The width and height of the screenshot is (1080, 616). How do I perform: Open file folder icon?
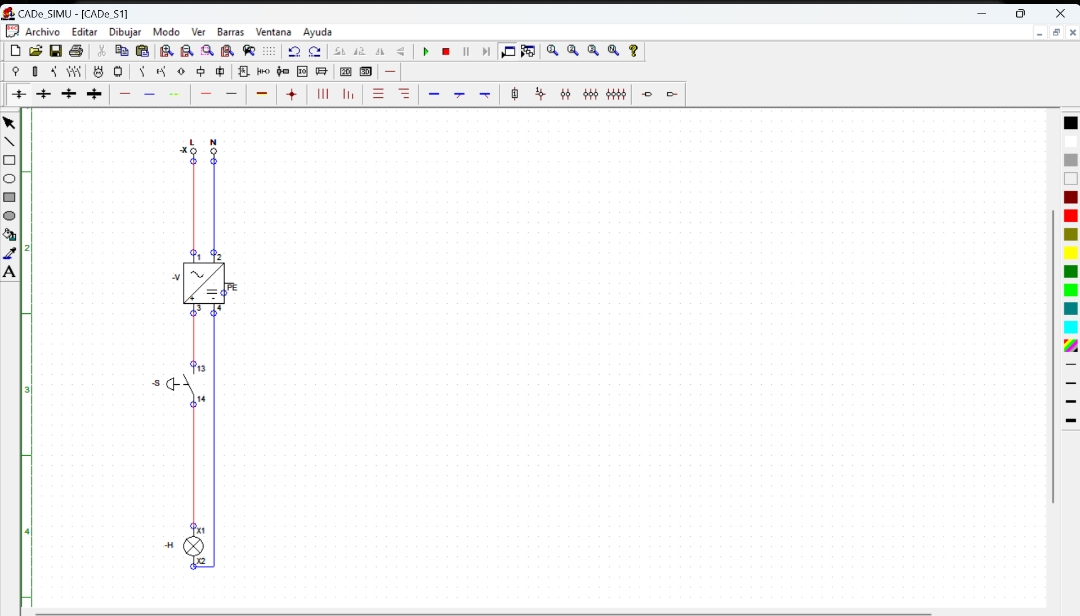pyautogui.click(x=35, y=51)
